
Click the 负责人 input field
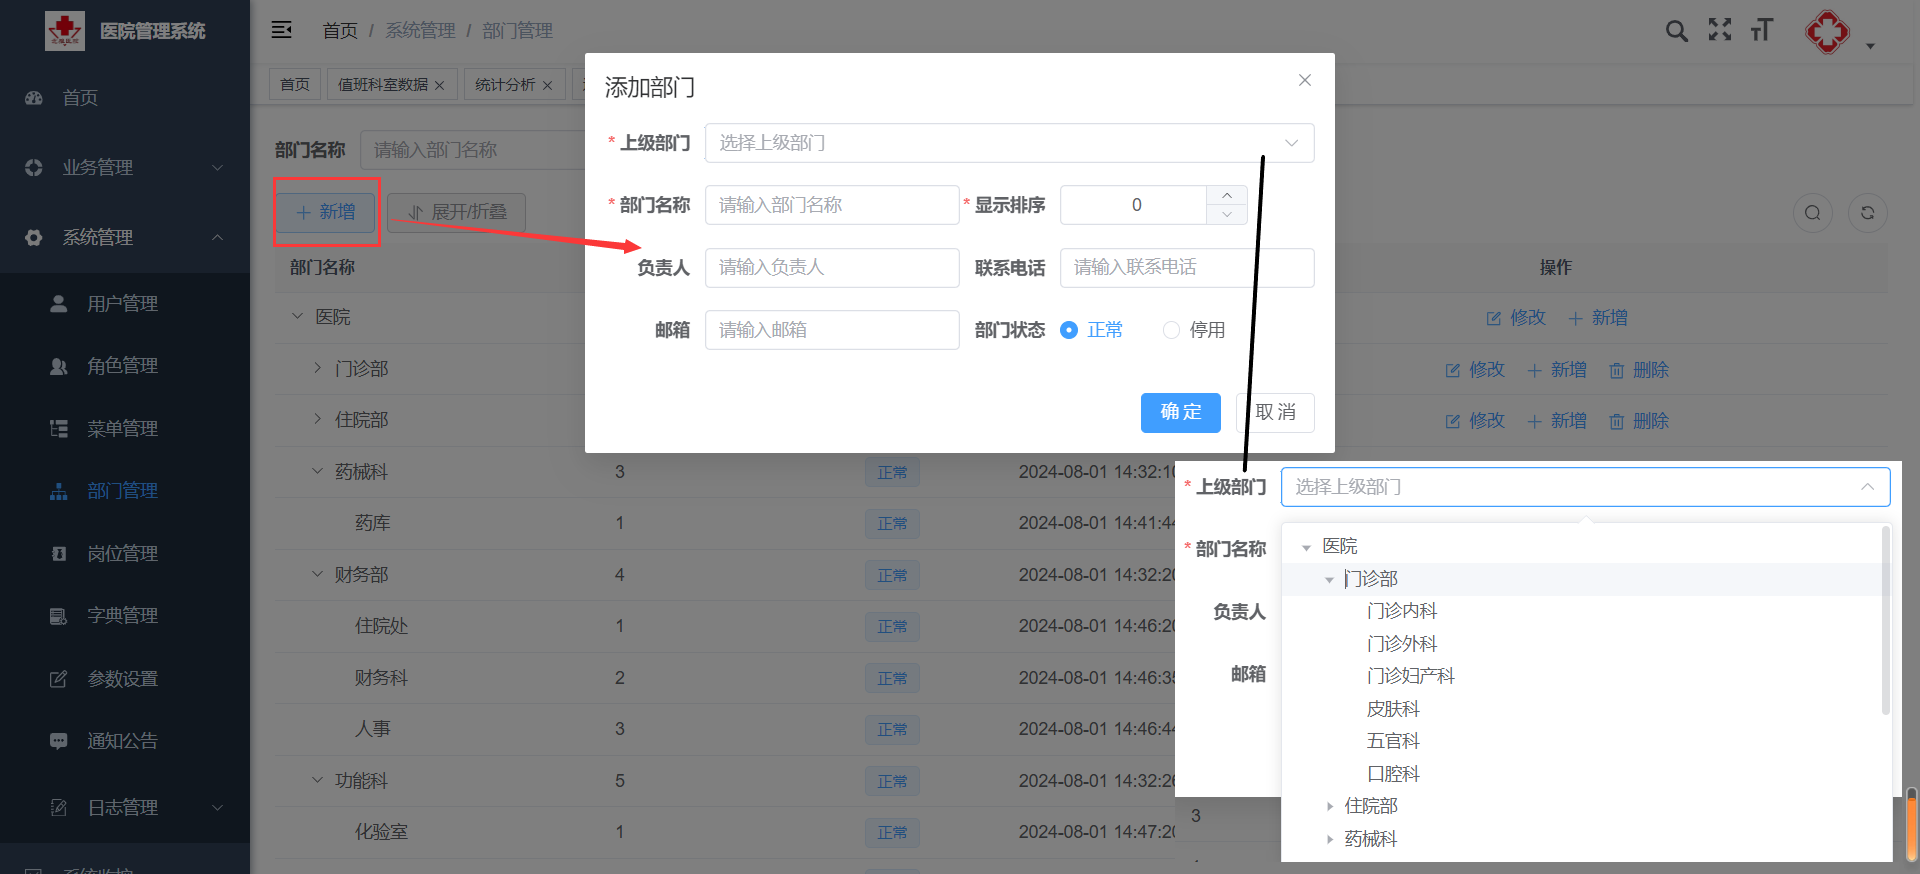[x=832, y=268]
